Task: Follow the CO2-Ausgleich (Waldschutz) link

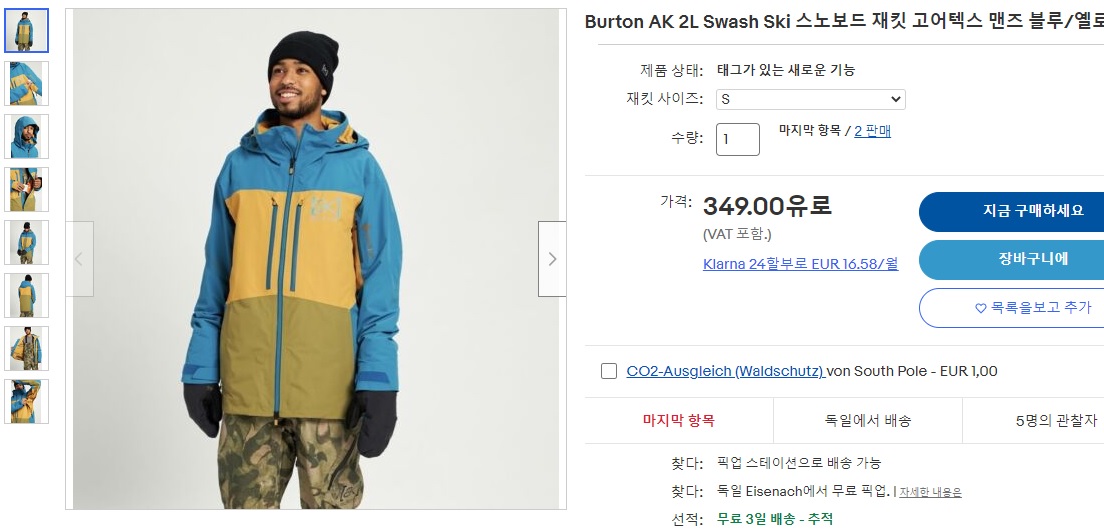Action: tap(725, 371)
